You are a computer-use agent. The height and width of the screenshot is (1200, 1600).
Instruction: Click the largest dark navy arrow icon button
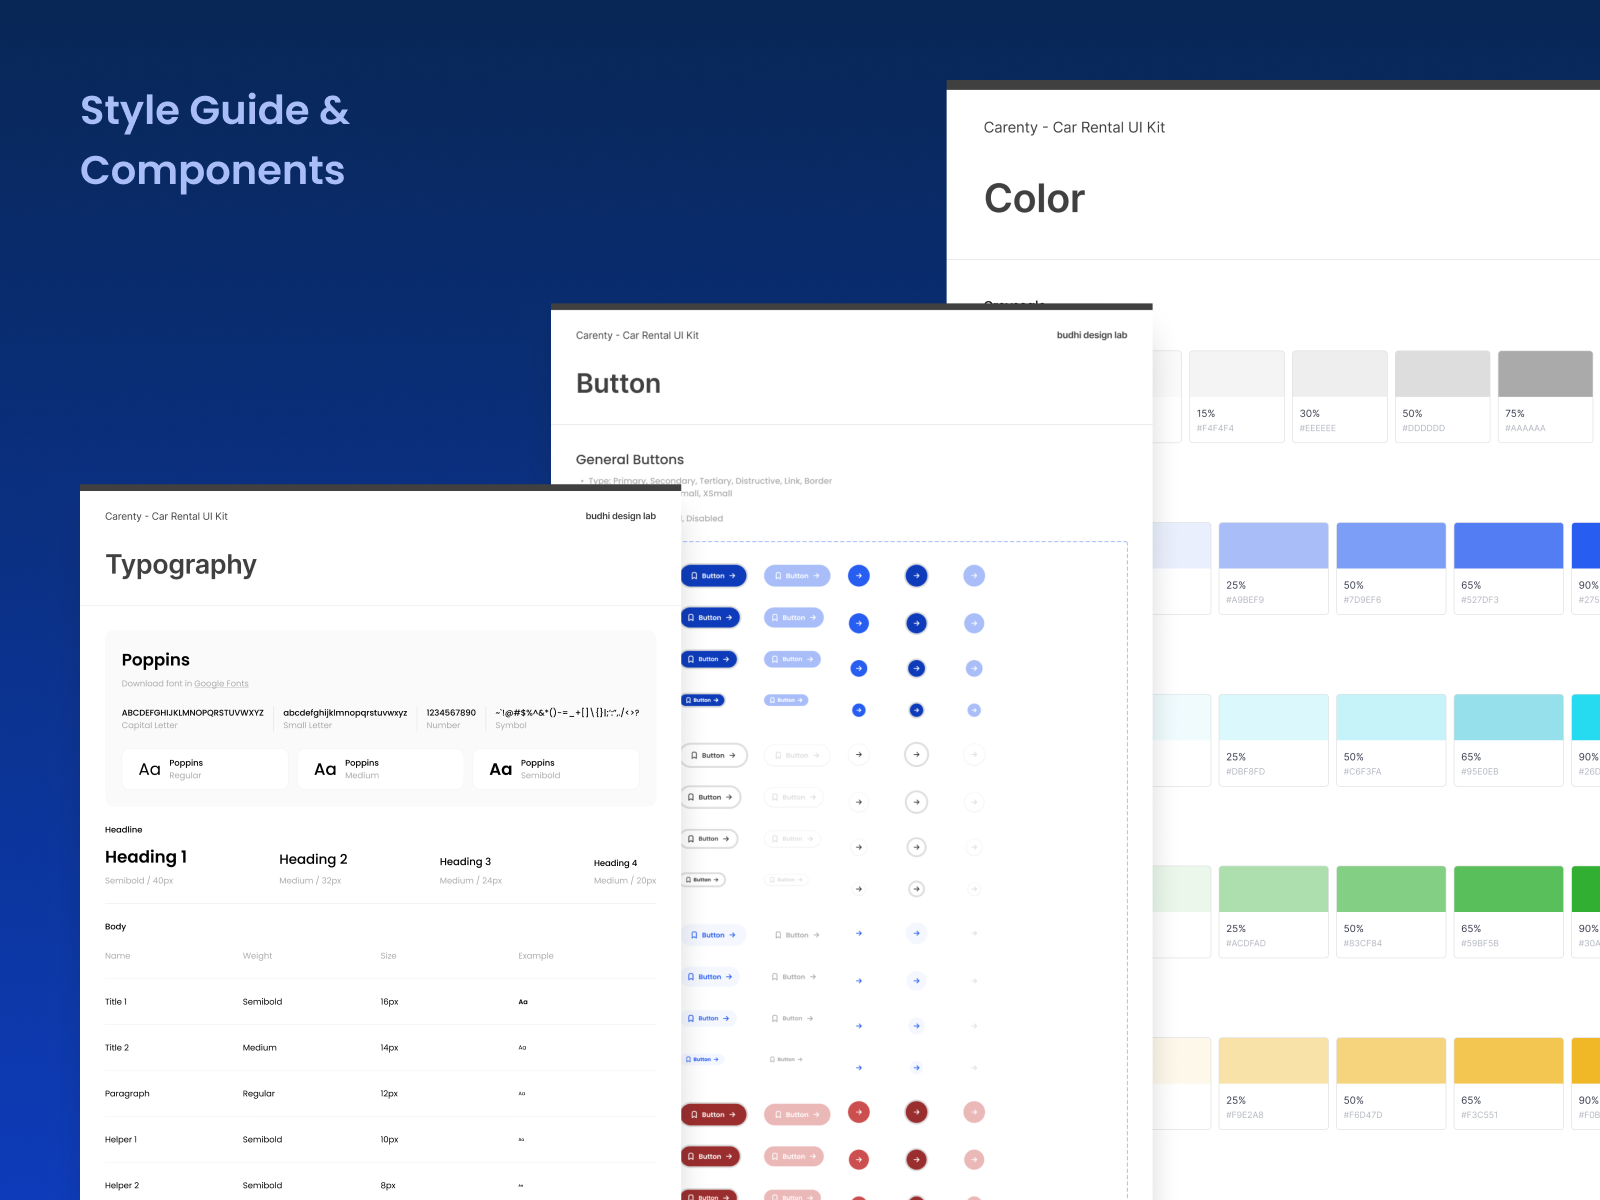click(916, 576)
